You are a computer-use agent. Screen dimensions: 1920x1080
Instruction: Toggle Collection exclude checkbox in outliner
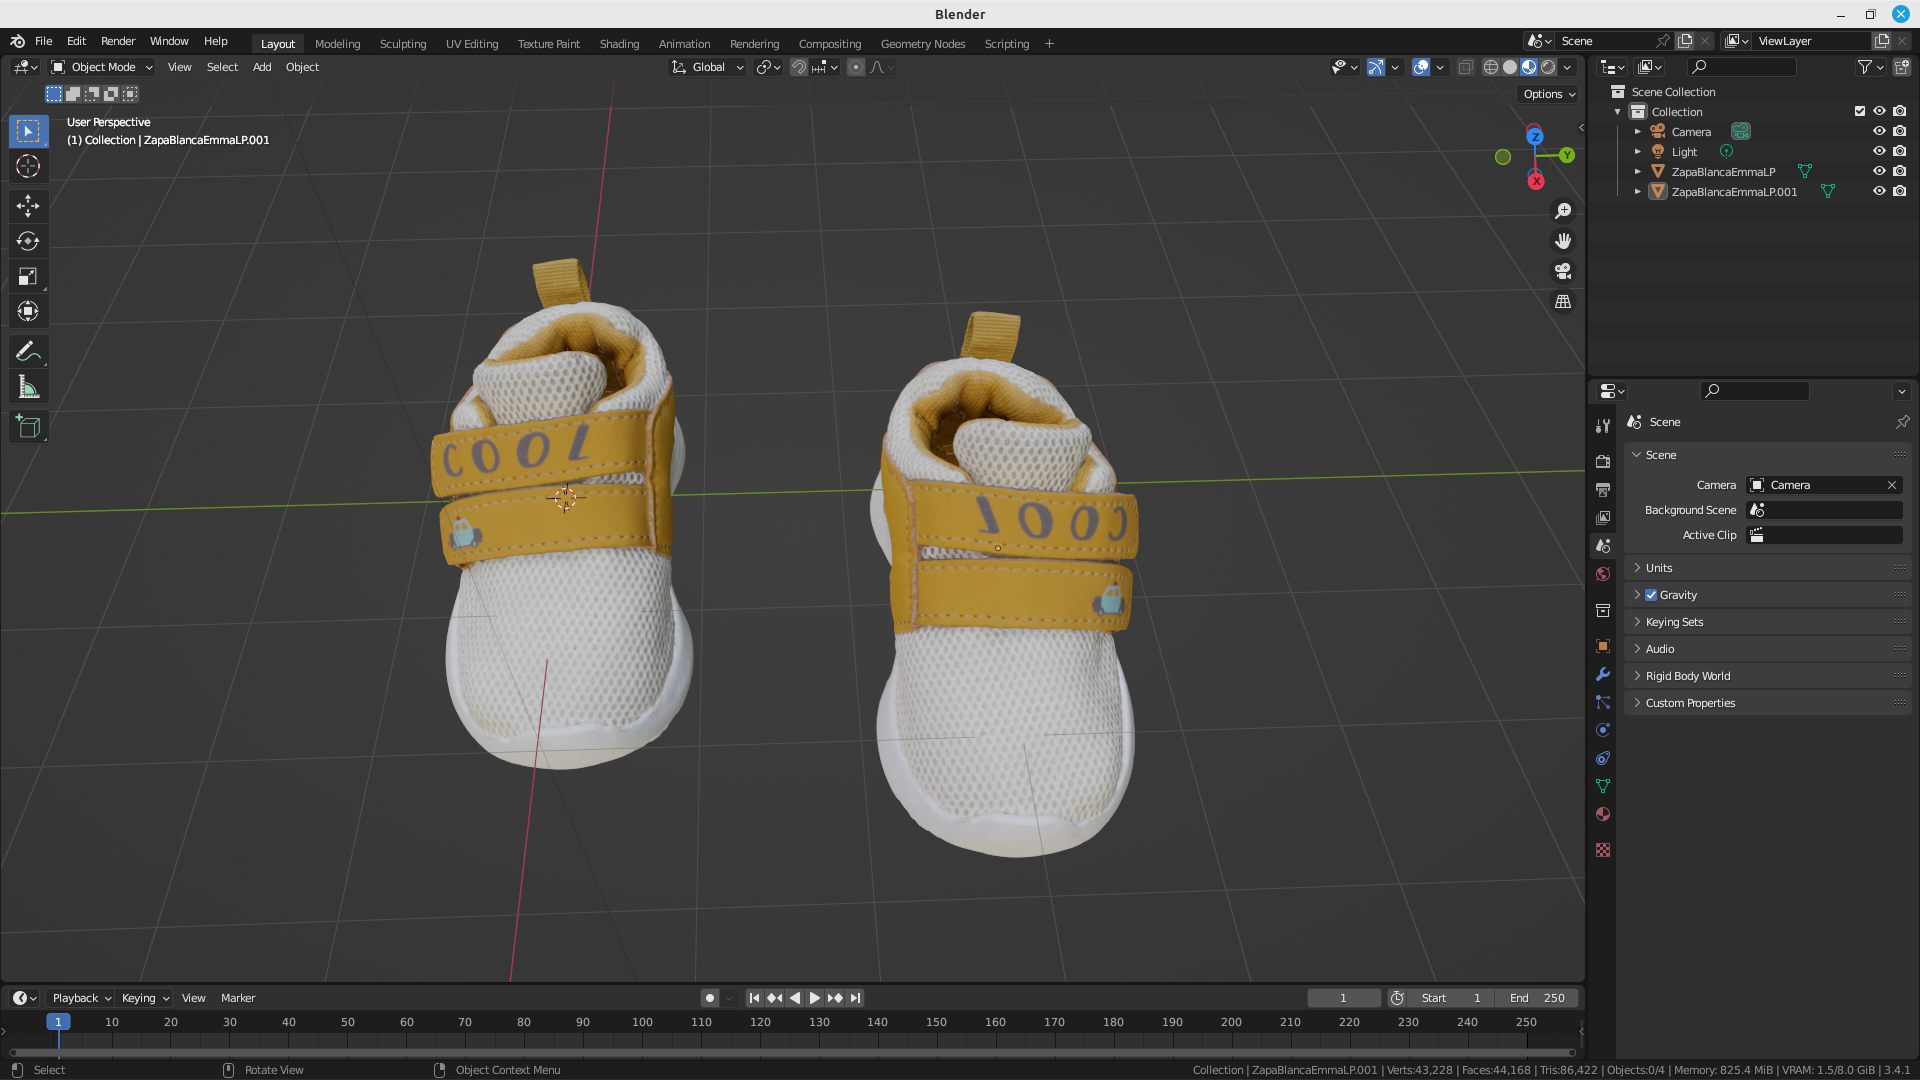click(1860, 112)
